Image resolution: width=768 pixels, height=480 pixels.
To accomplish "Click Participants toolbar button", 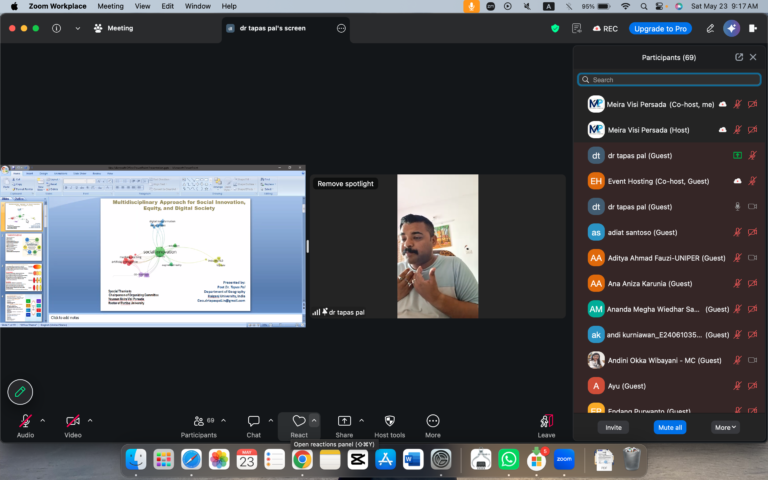I will (198, 425).
